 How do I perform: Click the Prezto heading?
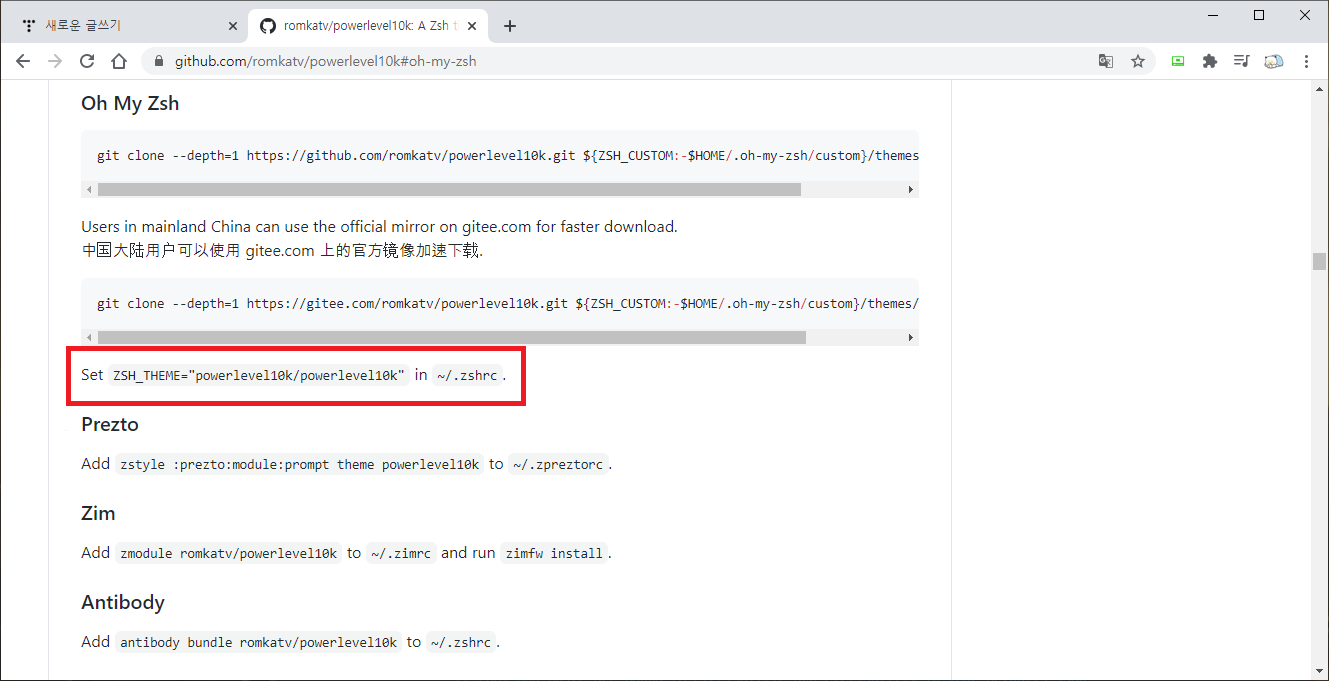[x=110, y=425]
